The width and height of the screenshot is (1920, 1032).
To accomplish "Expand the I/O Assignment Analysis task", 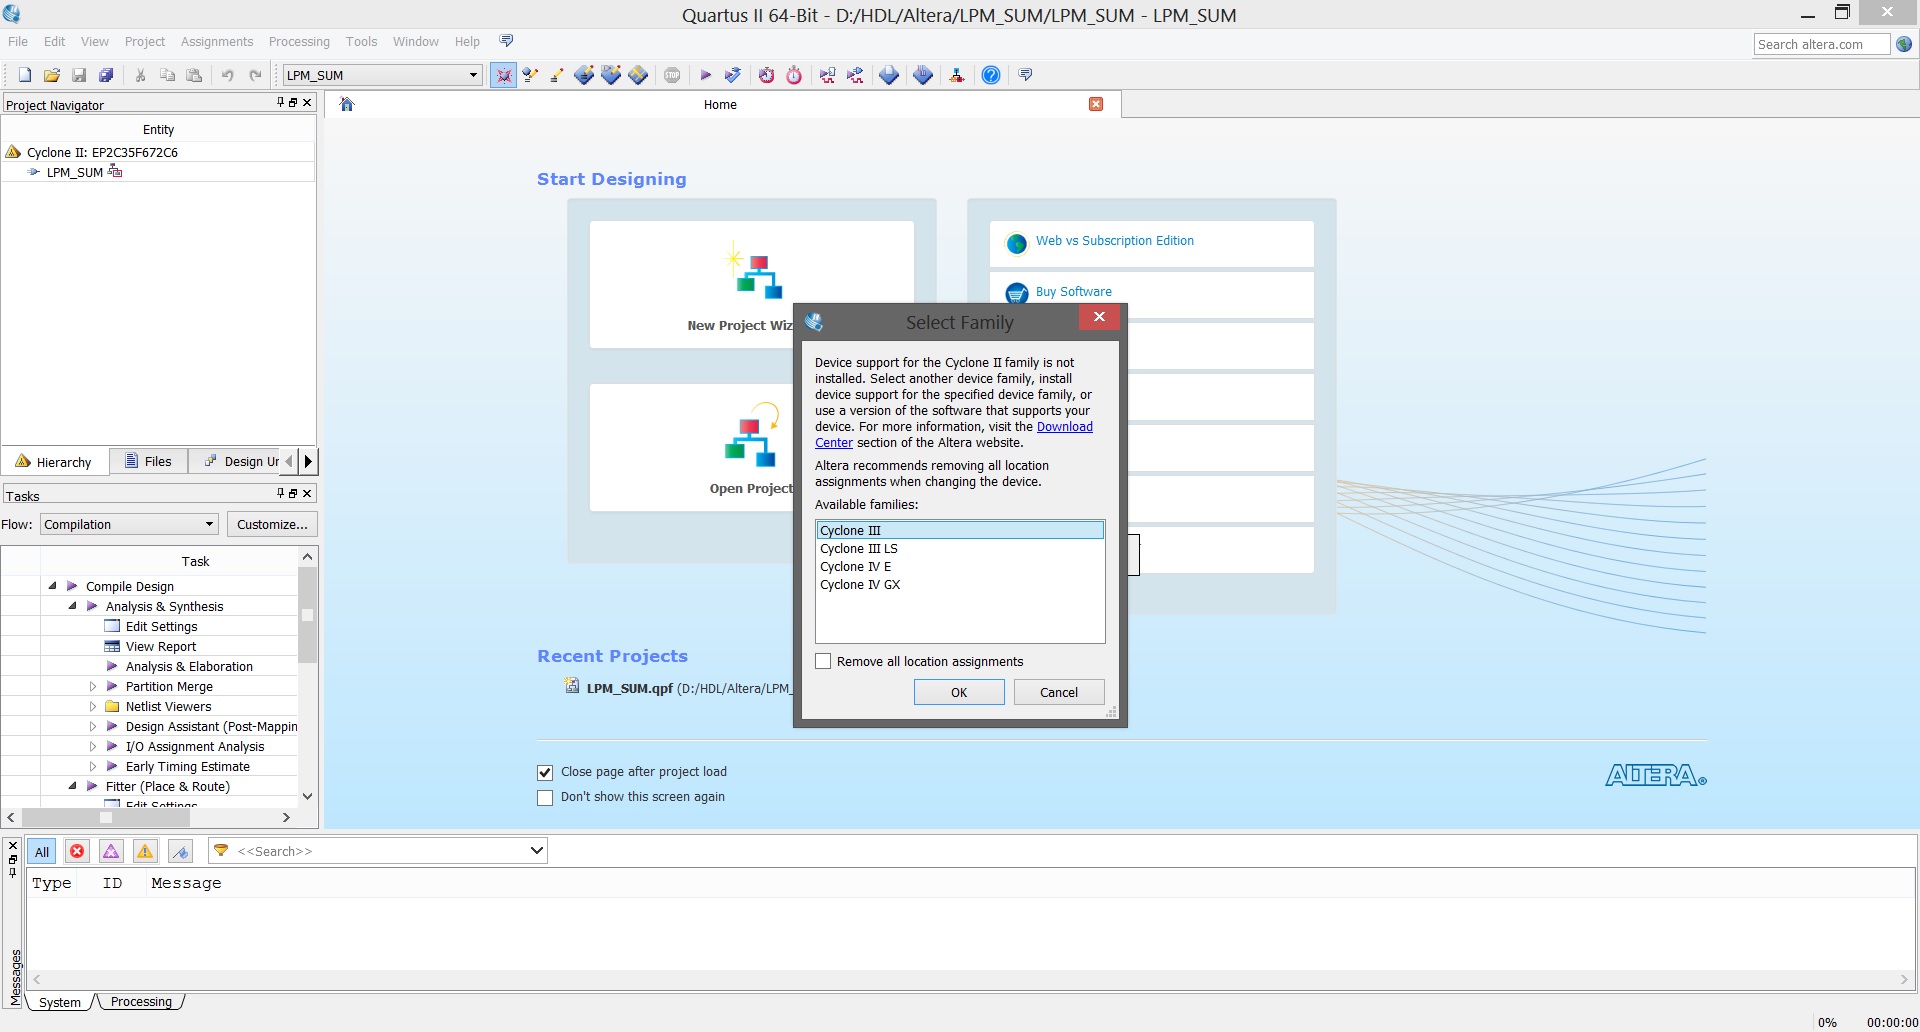I will click(x=92, y=746).
